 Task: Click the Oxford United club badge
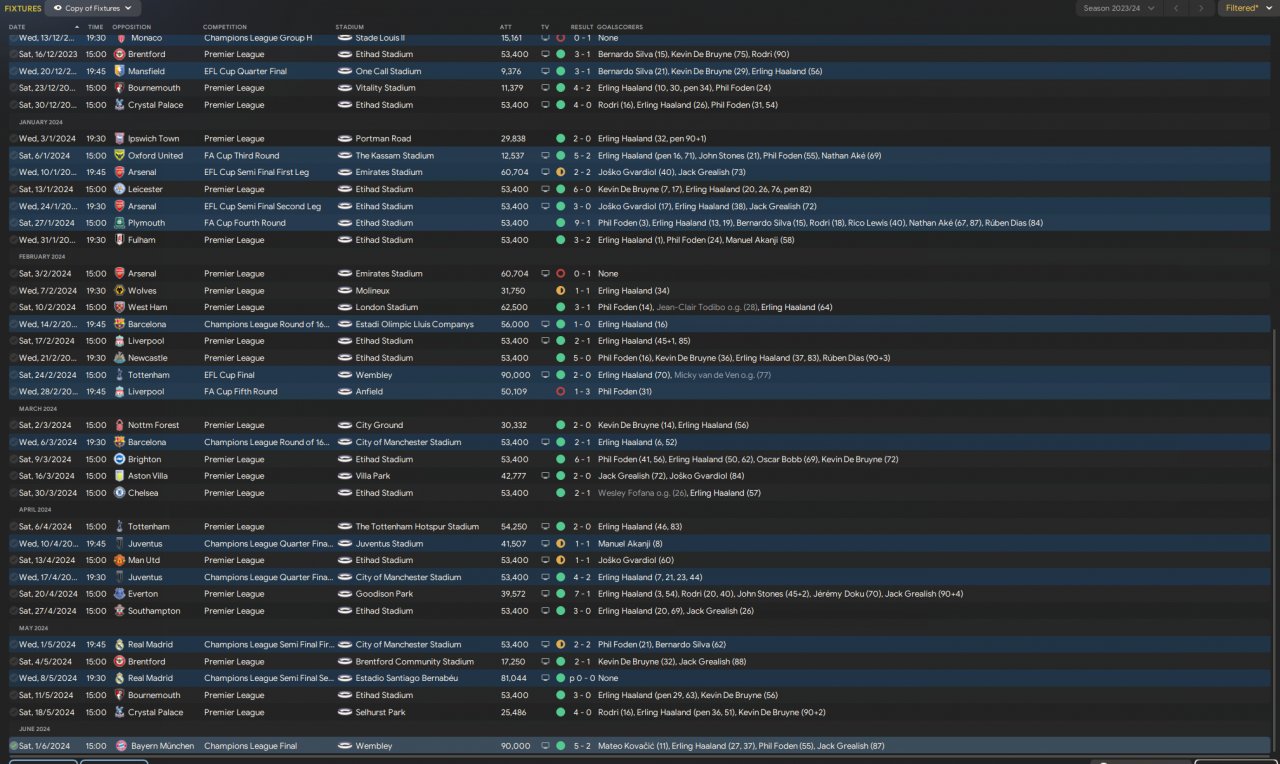[120, 156]
